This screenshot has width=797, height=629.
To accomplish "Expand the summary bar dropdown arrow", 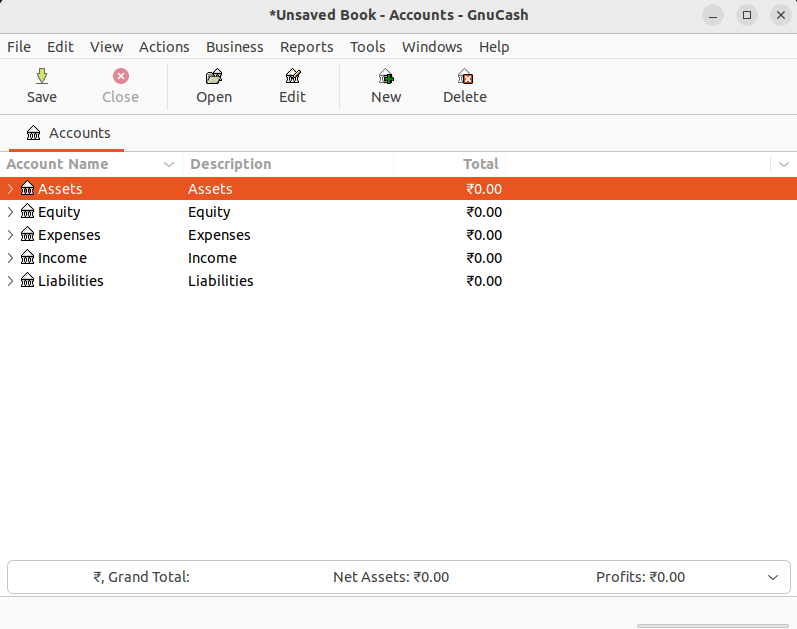I will [773, 577].
